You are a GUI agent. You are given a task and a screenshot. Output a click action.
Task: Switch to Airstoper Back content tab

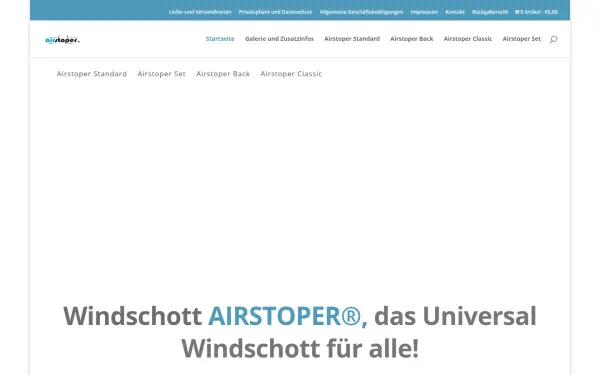[x=223, y=73]
